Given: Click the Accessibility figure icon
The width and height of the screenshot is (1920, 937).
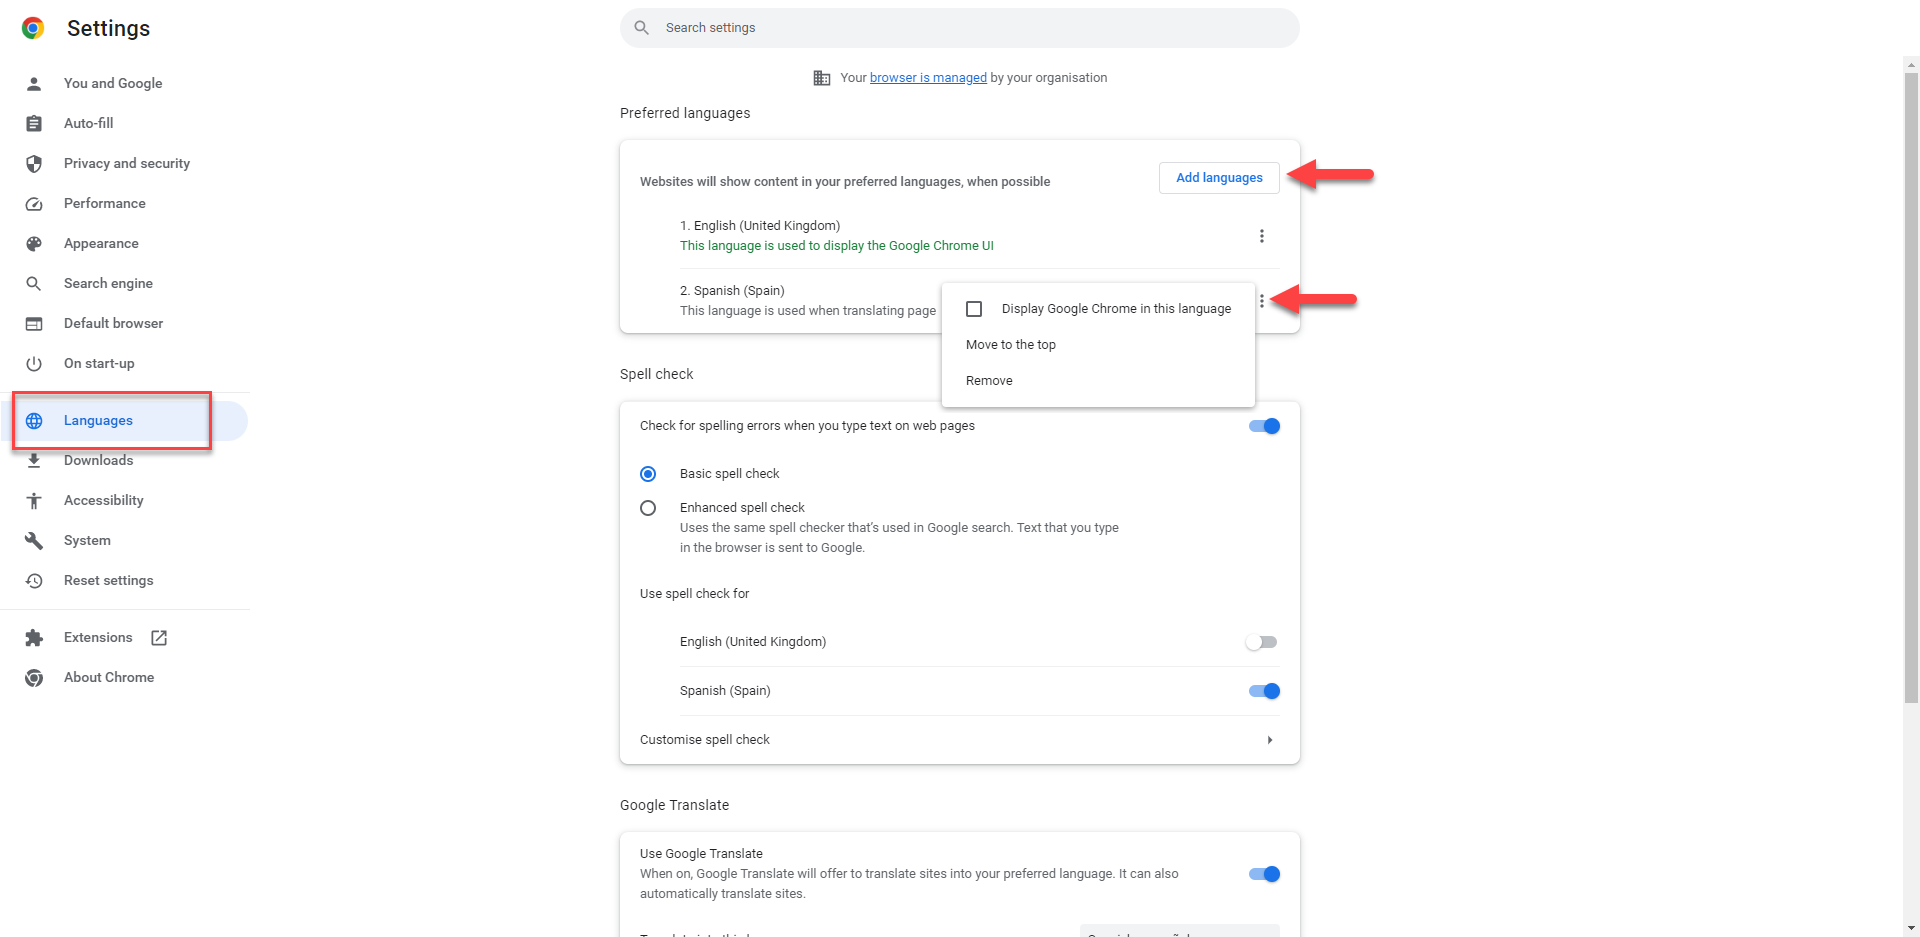Looking at the screenshot, I should click(x=34, y=500).
